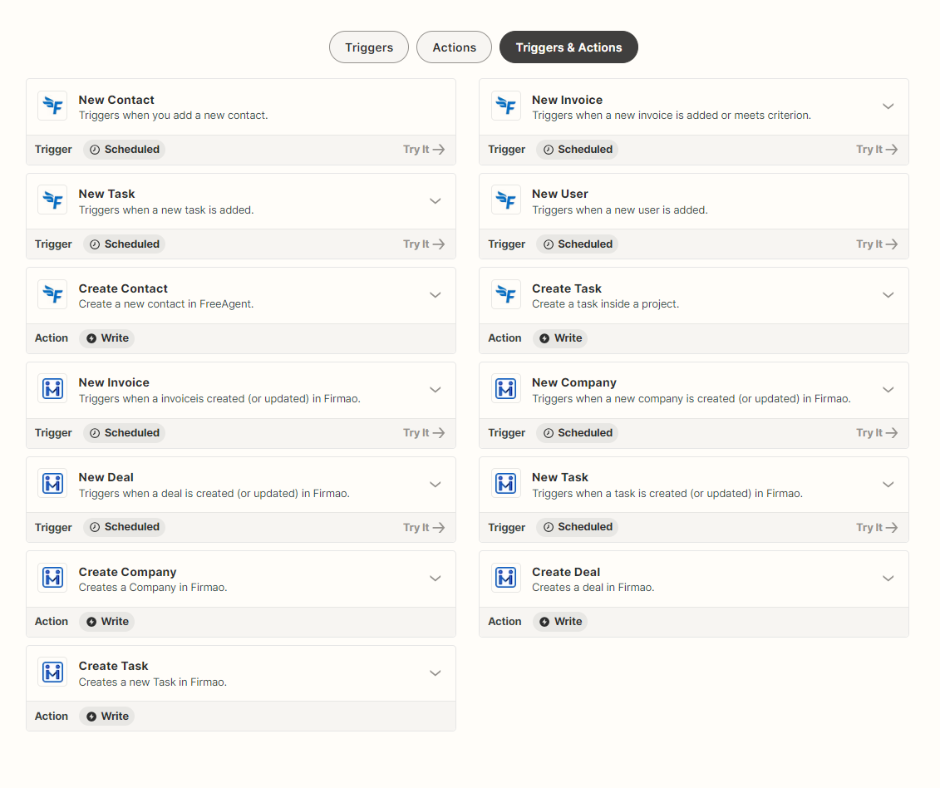Click Try It for New User trigger

coord(876,244)
